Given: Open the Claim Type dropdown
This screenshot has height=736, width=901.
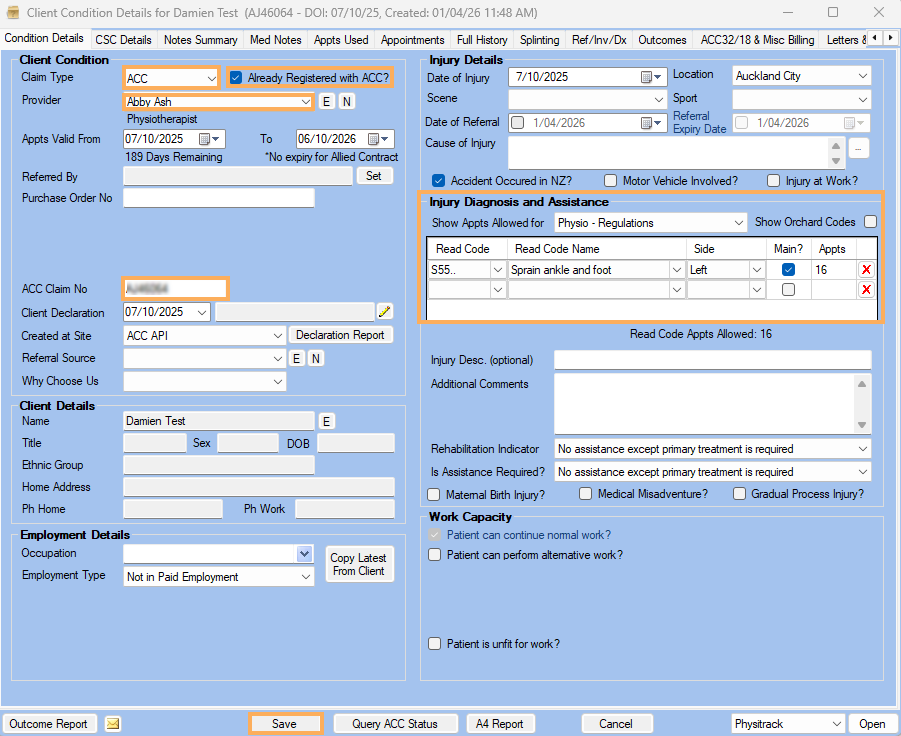Looking at the screenshot, I should 210,78.
